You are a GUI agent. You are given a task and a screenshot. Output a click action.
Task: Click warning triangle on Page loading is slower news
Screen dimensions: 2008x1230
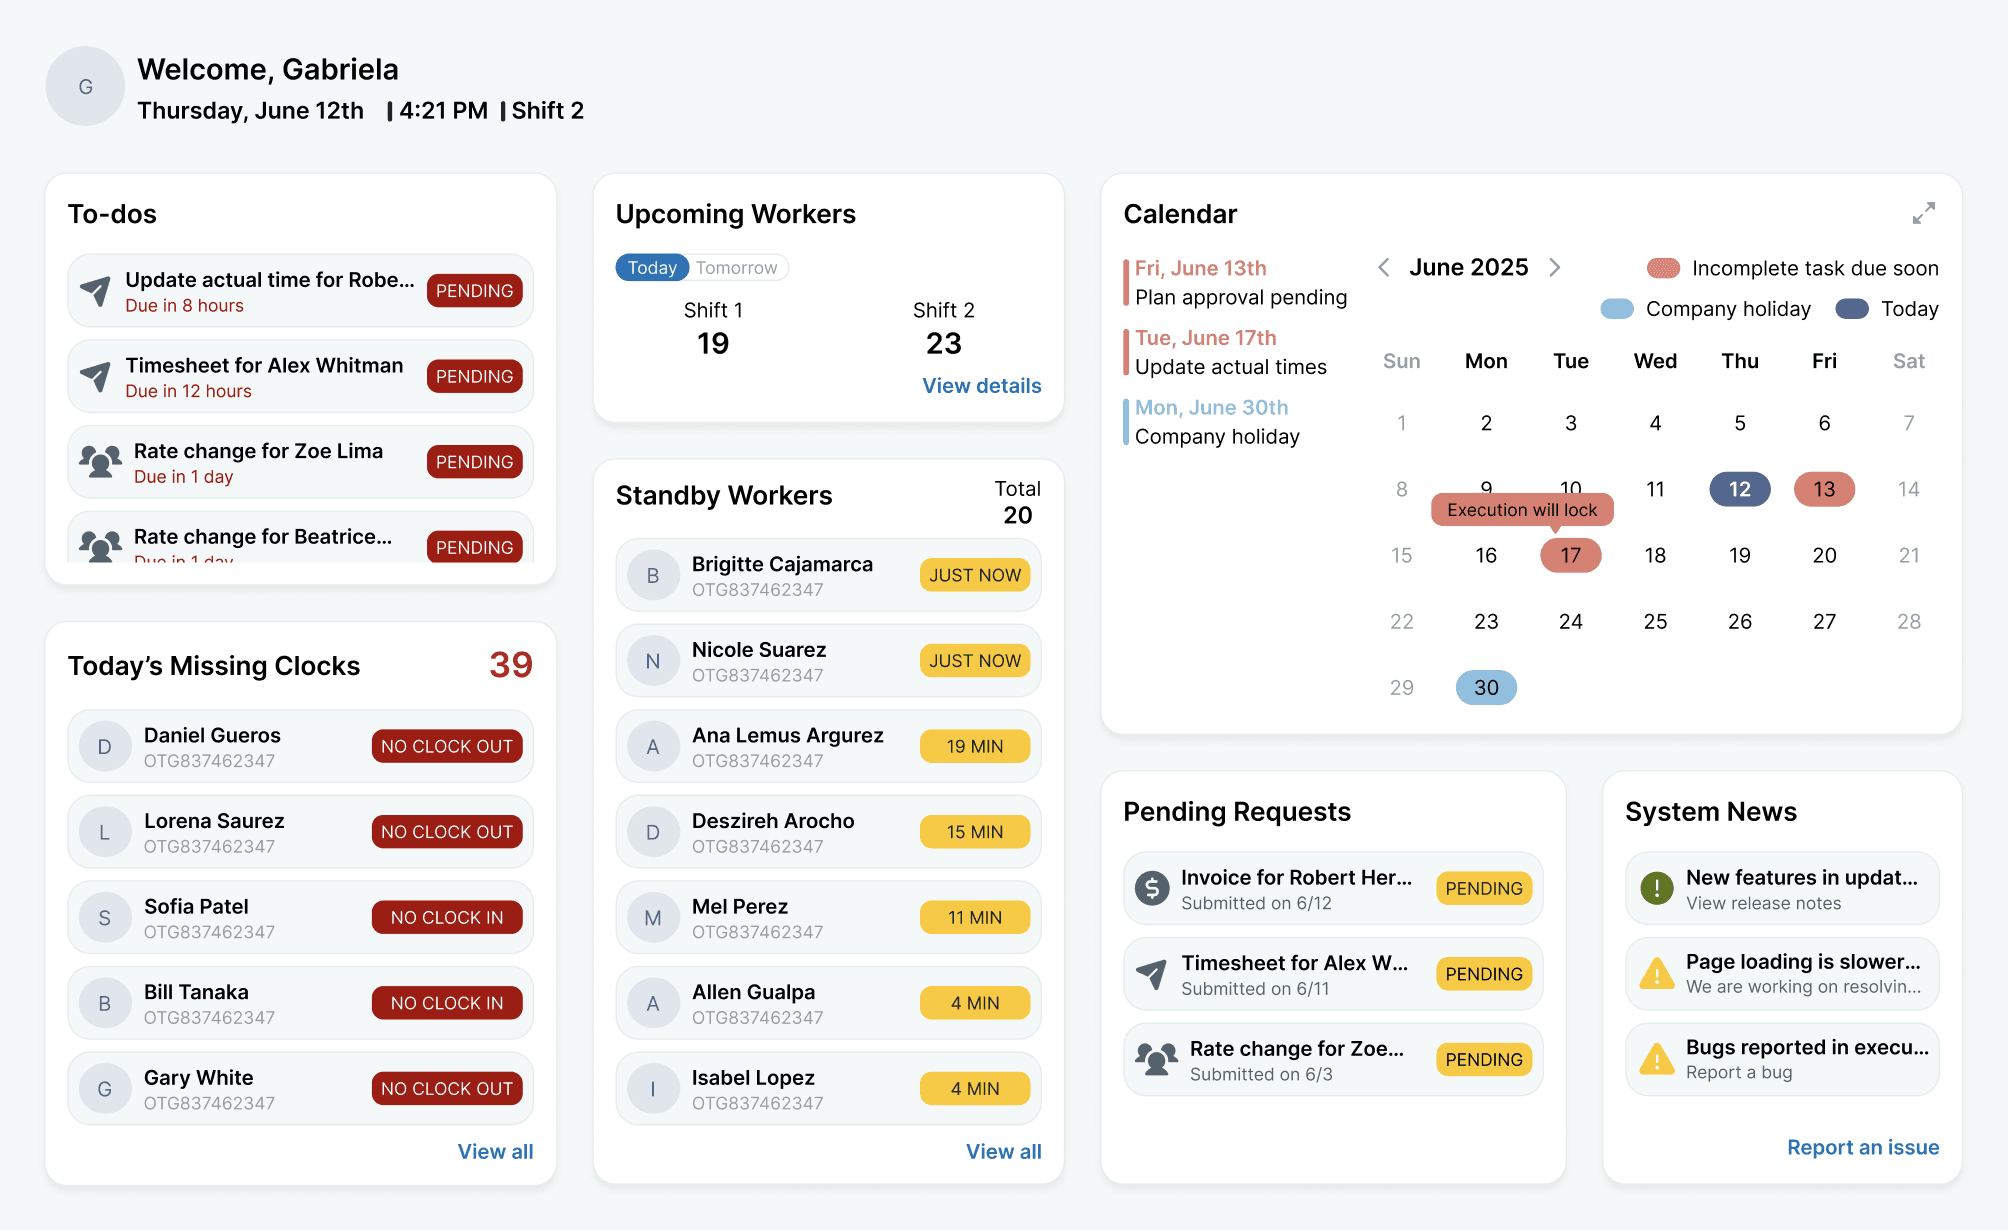(1656, 974)
